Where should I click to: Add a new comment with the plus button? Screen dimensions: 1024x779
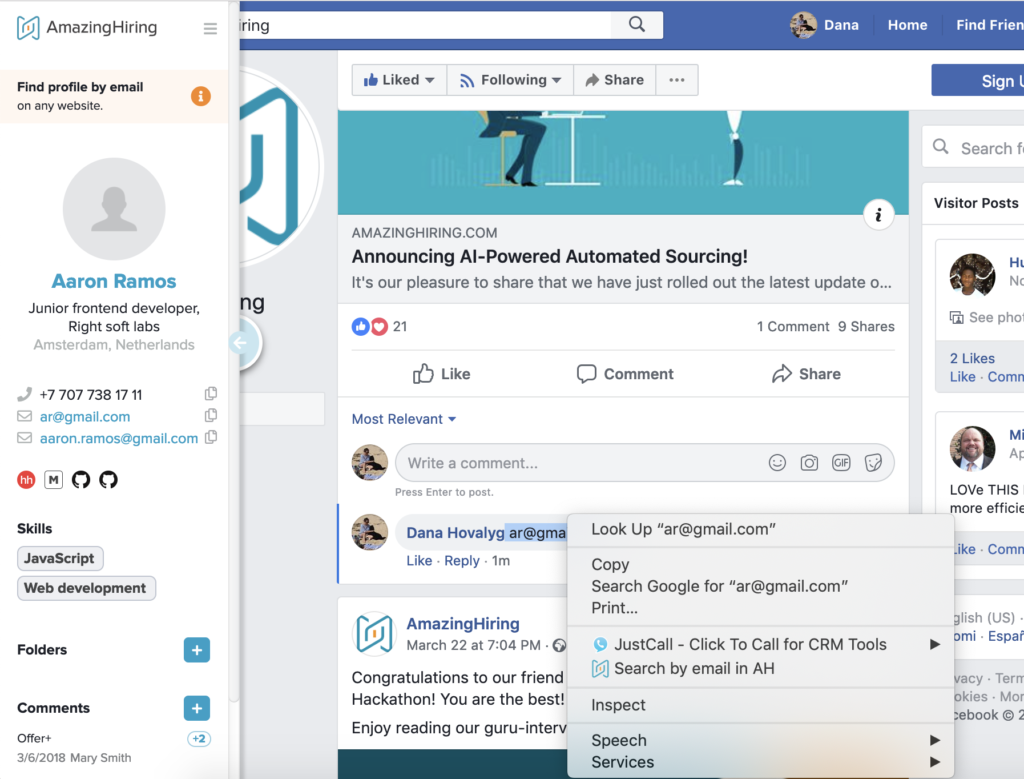coord(197,708)
